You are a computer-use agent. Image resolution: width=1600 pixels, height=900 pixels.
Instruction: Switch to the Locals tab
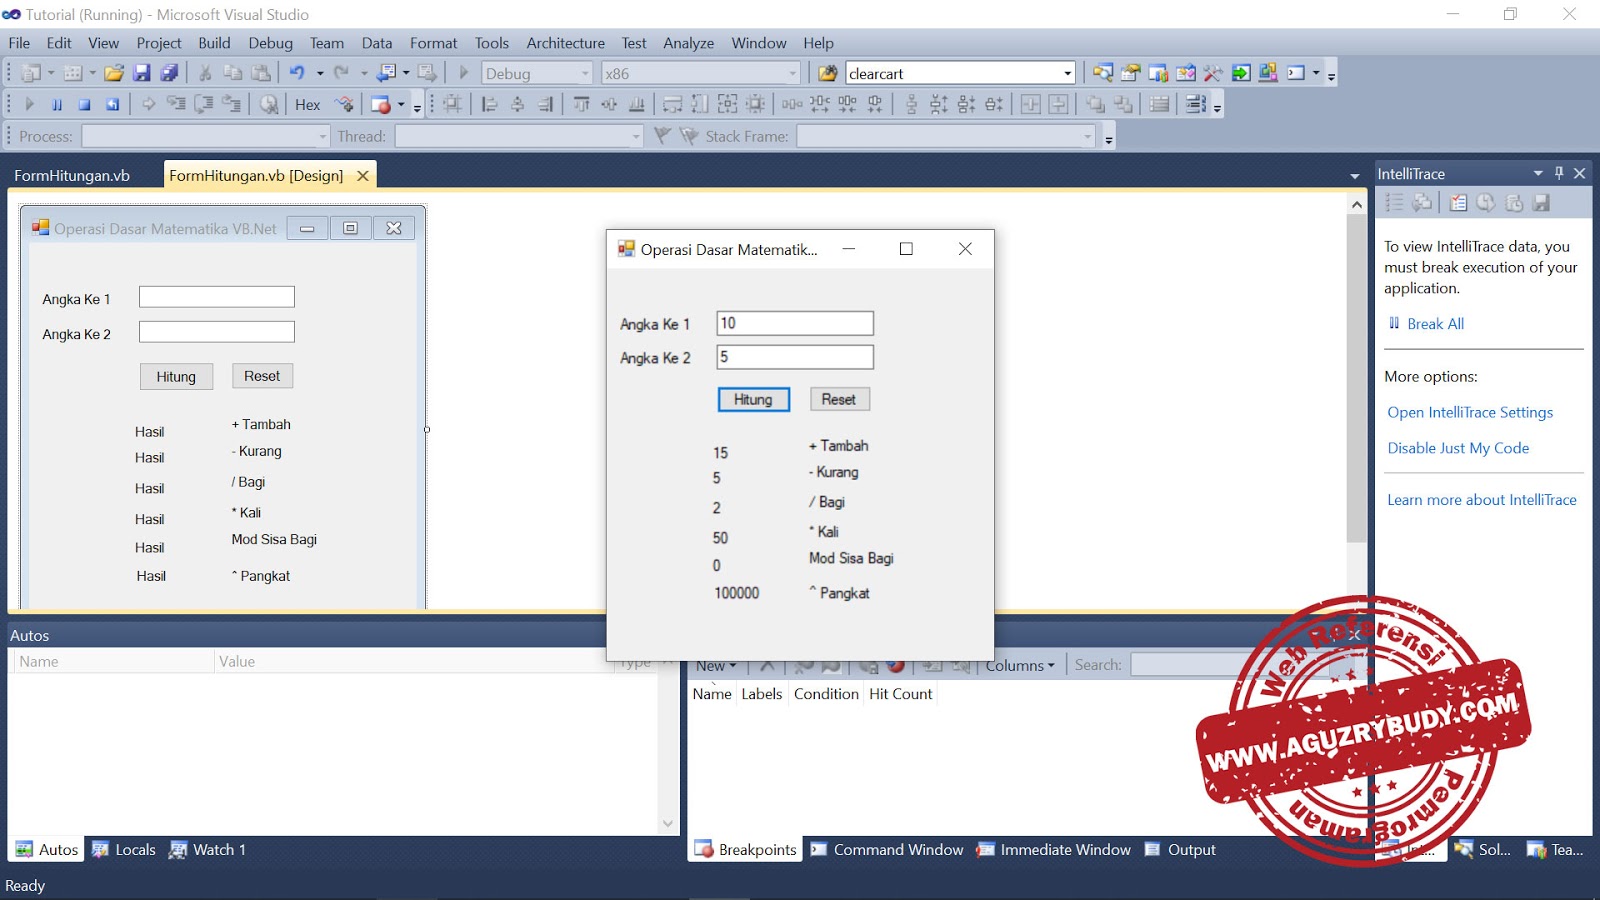[125, 849]
